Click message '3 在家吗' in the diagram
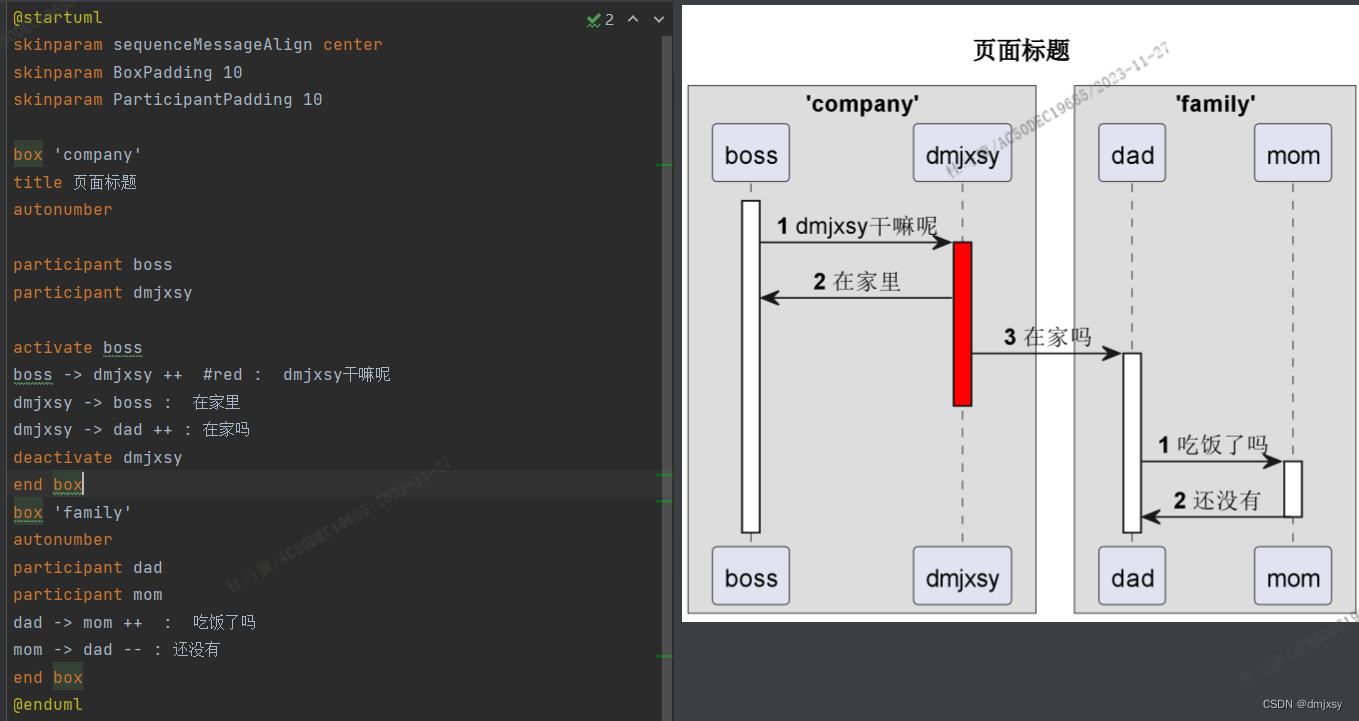Viewport: 1359px width, 721px height. (1047, 338)
